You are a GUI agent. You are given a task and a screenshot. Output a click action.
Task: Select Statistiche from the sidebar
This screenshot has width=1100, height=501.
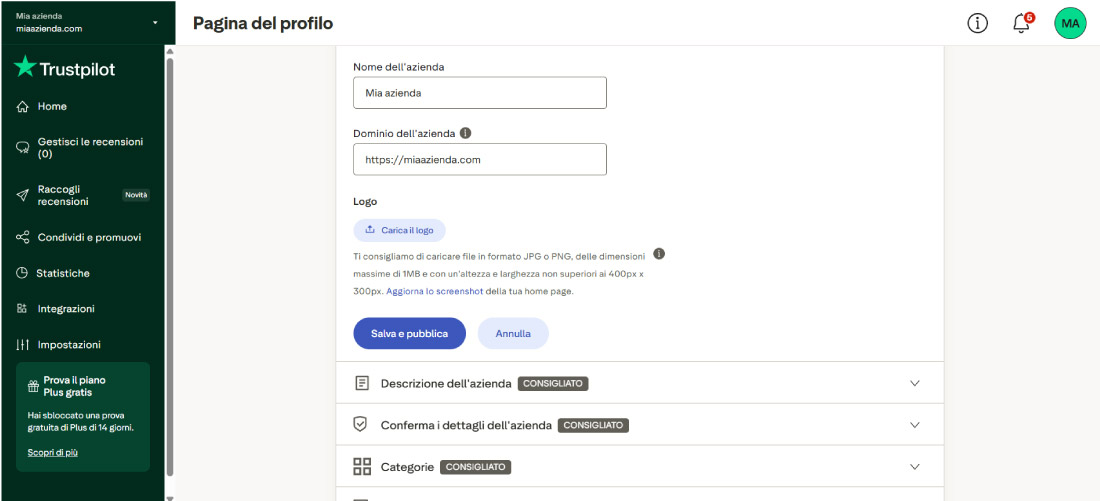(63, 273)
